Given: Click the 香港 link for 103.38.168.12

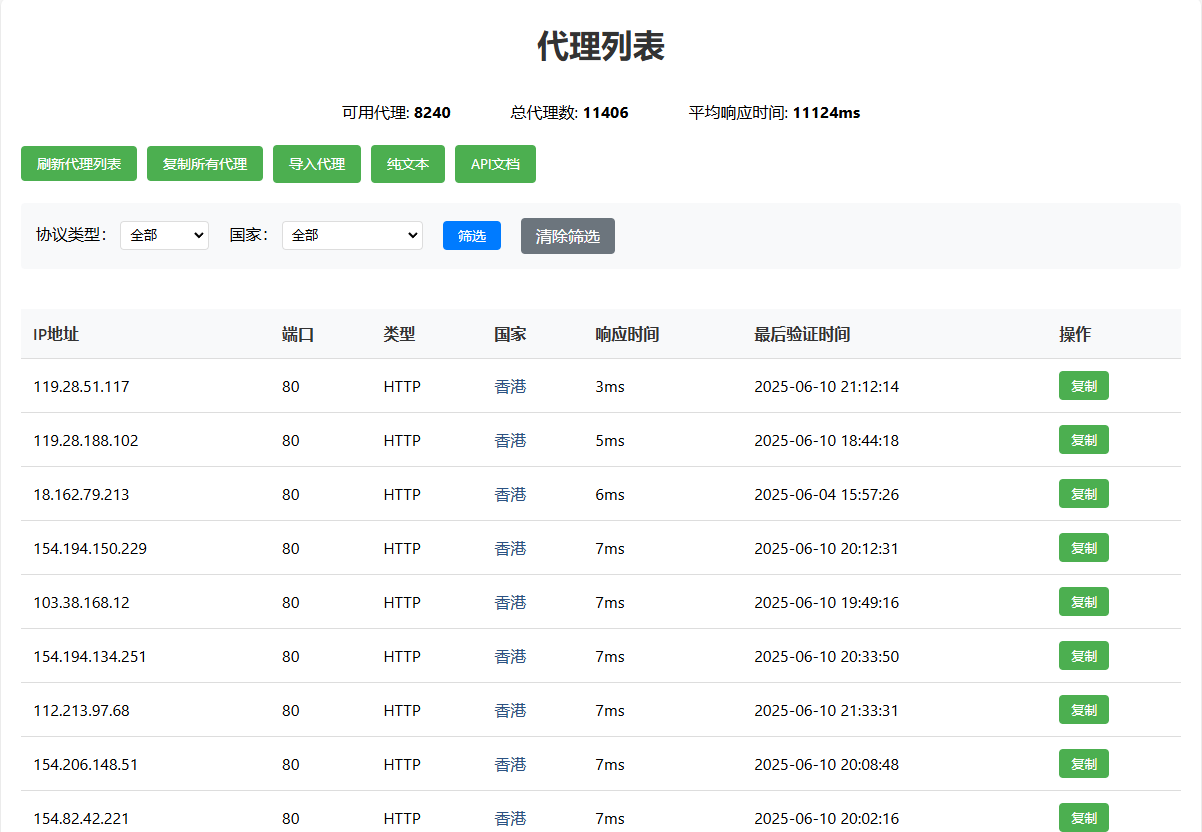Looking at the screenshot, I should click(510, 602).
